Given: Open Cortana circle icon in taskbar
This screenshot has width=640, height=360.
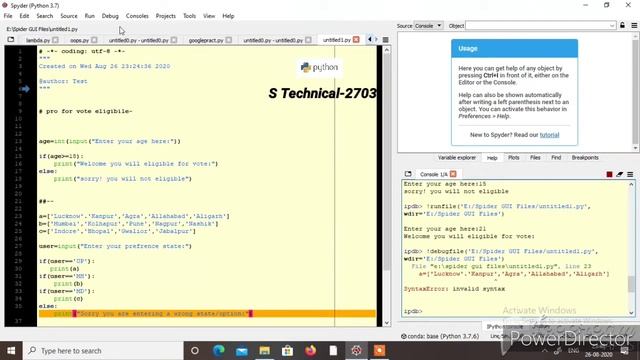Looking at the screenshot, I should click(x=195, y=351).
